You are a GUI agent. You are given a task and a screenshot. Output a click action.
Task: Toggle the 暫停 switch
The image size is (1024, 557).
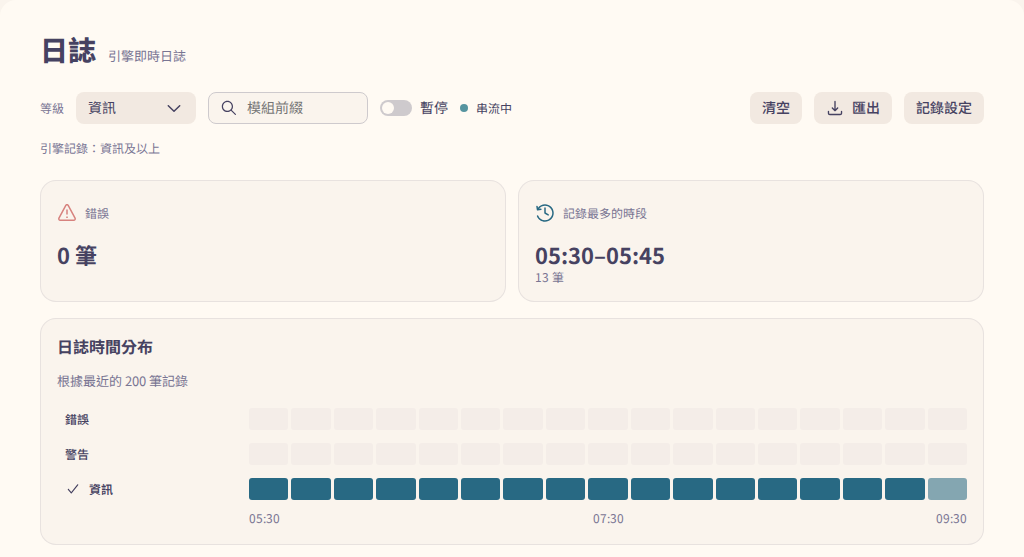[396, 108]
